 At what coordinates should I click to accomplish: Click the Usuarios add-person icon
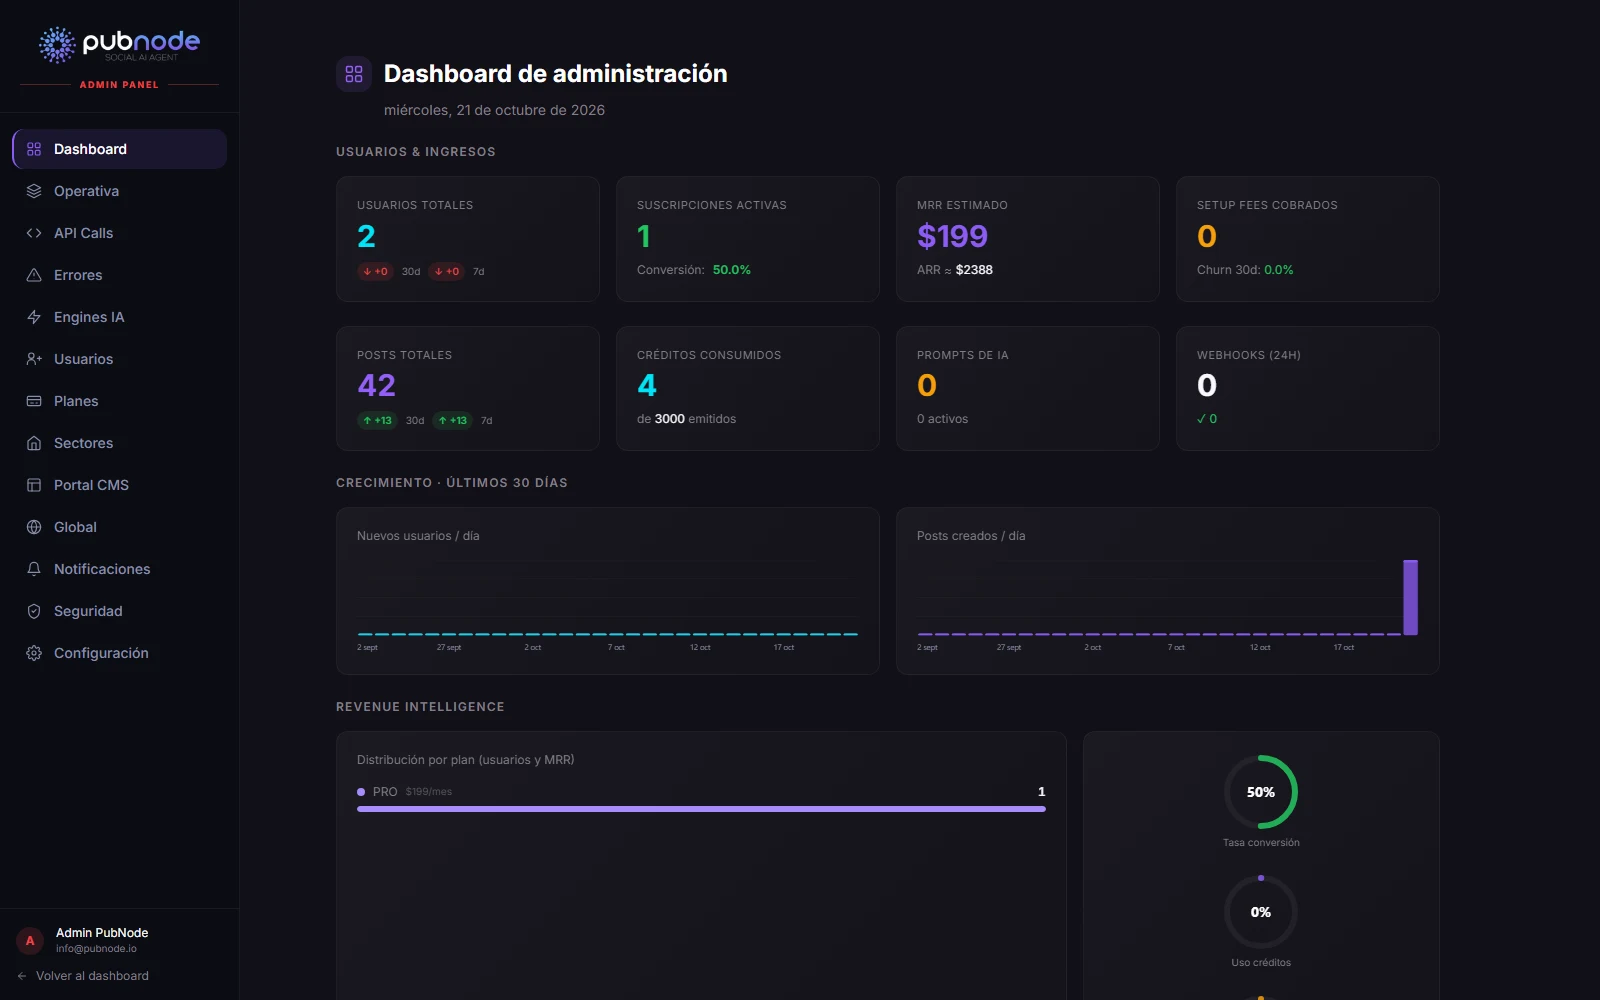tap(34, 359)
